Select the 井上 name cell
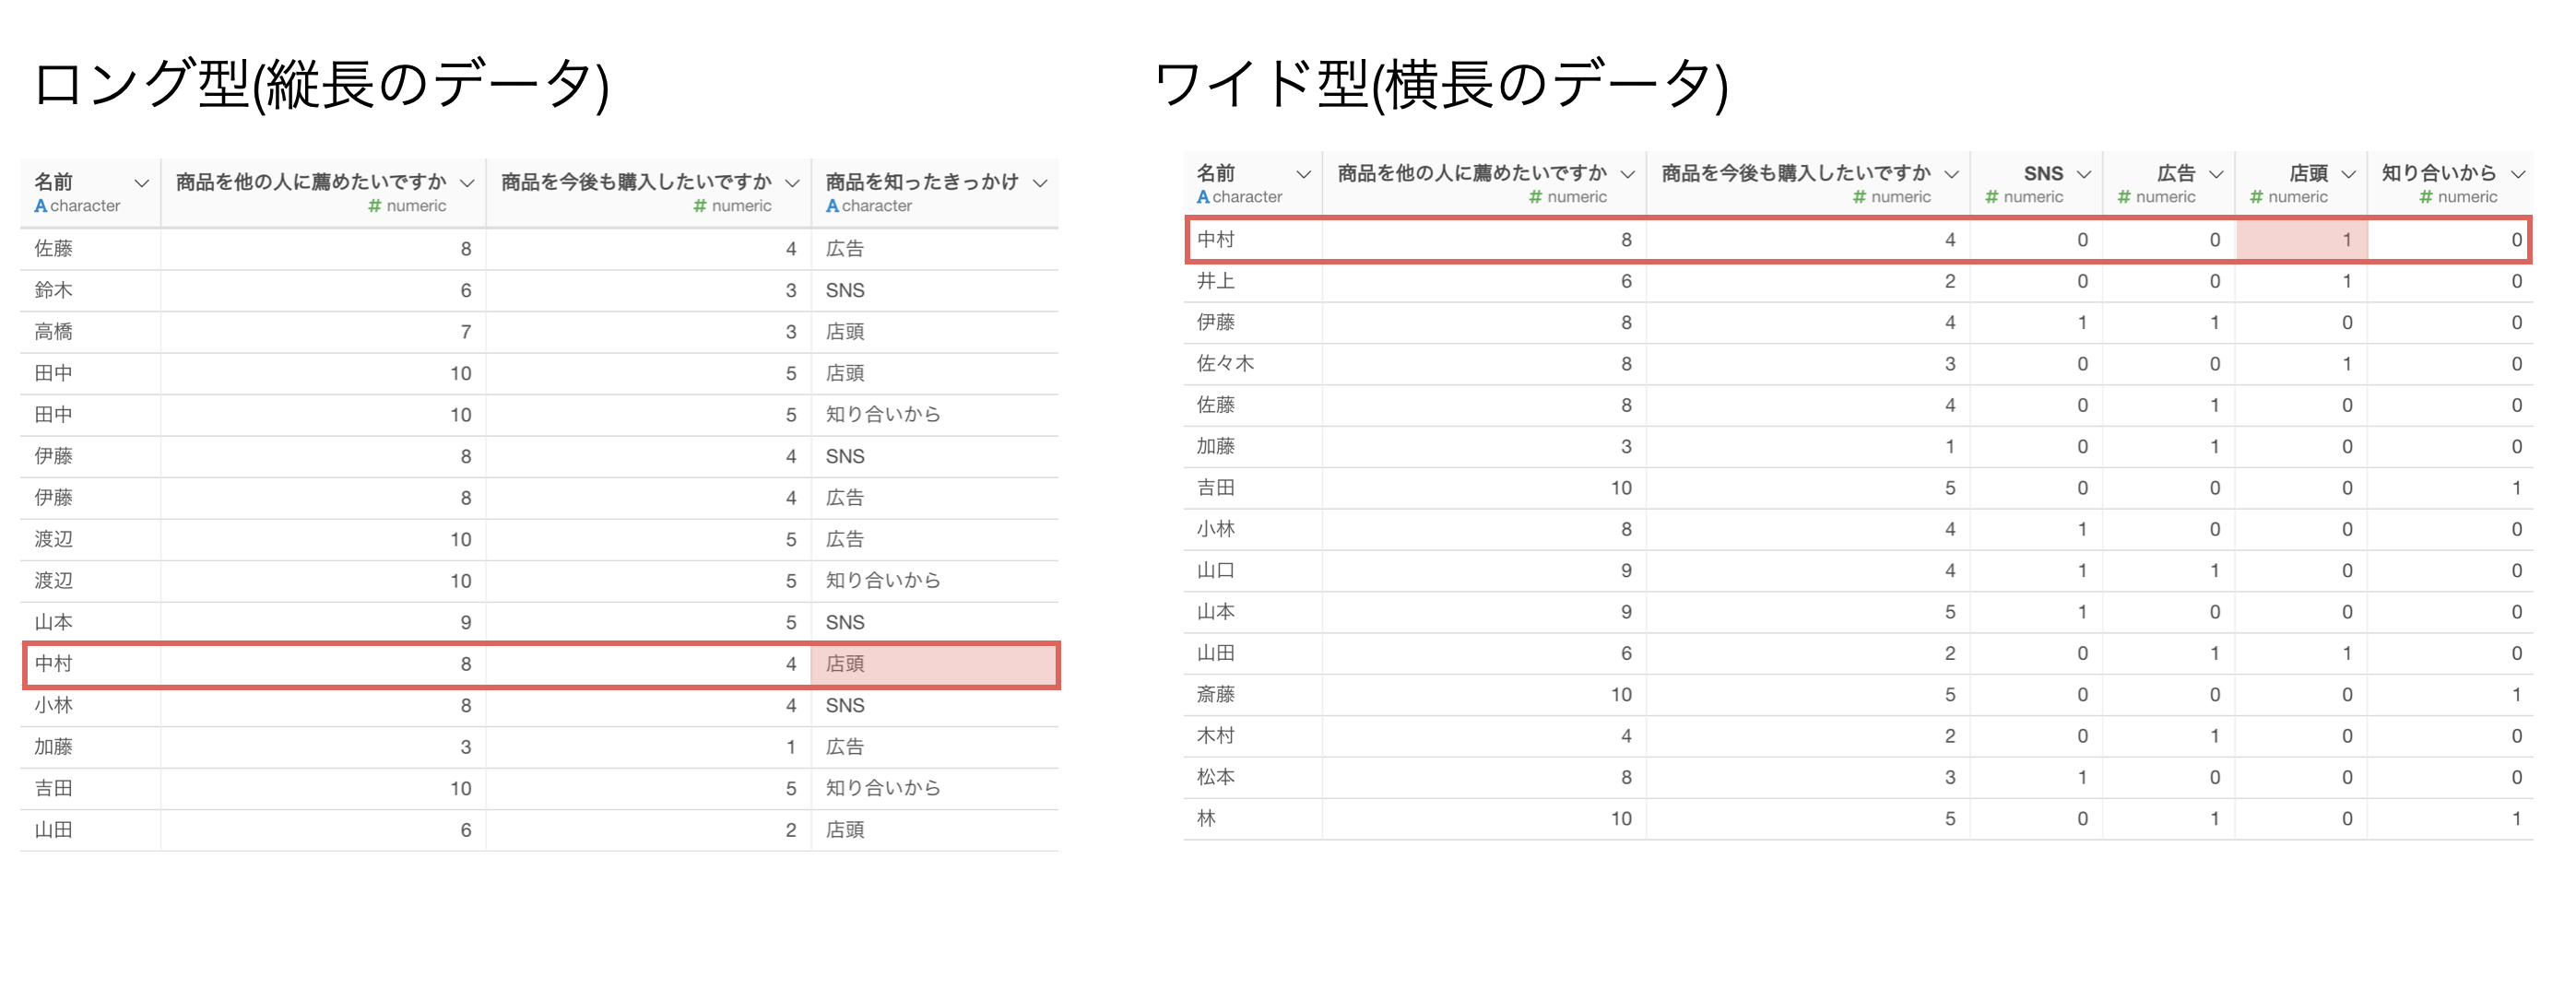 [x=1253, y=282]
